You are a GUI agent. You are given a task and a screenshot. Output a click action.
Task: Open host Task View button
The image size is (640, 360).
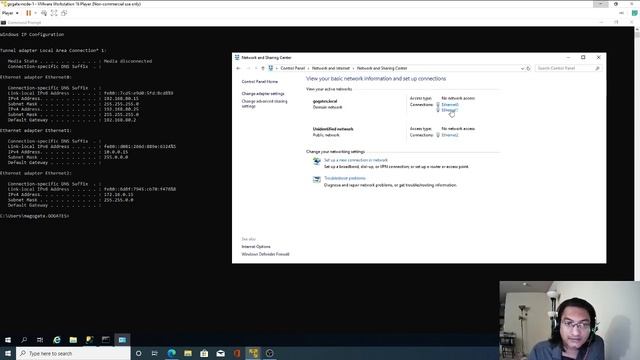point(155,353)
